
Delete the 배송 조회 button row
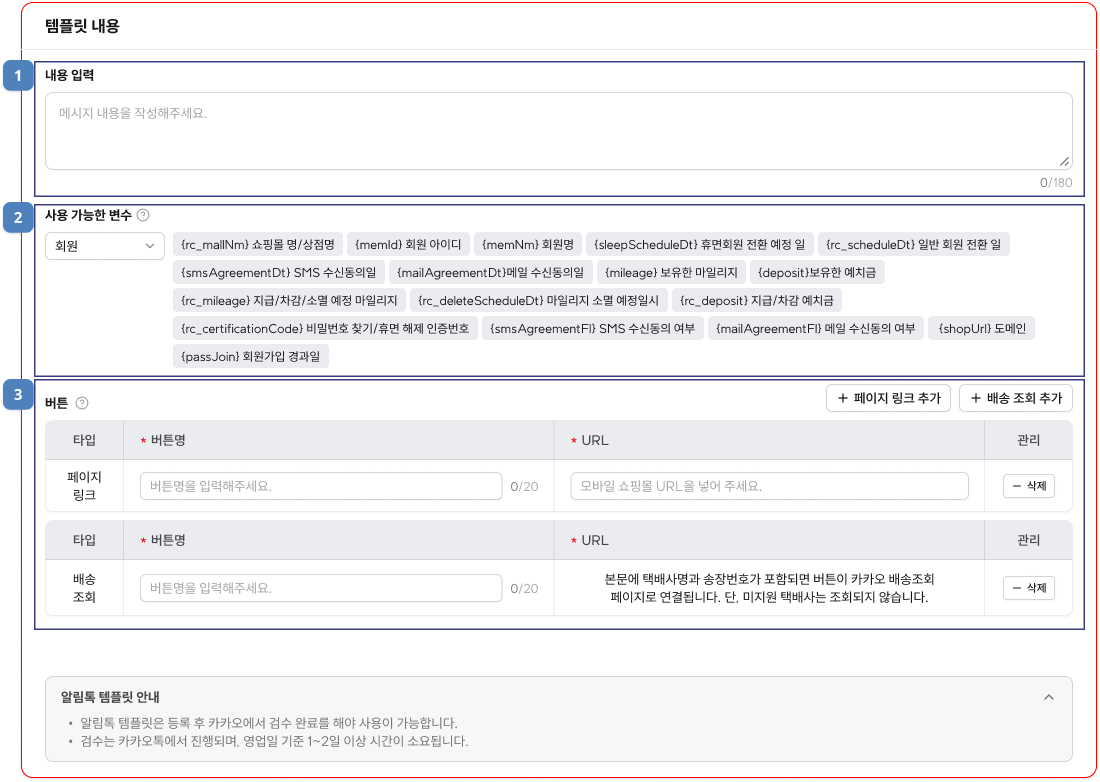click(x=1028, y=588)
